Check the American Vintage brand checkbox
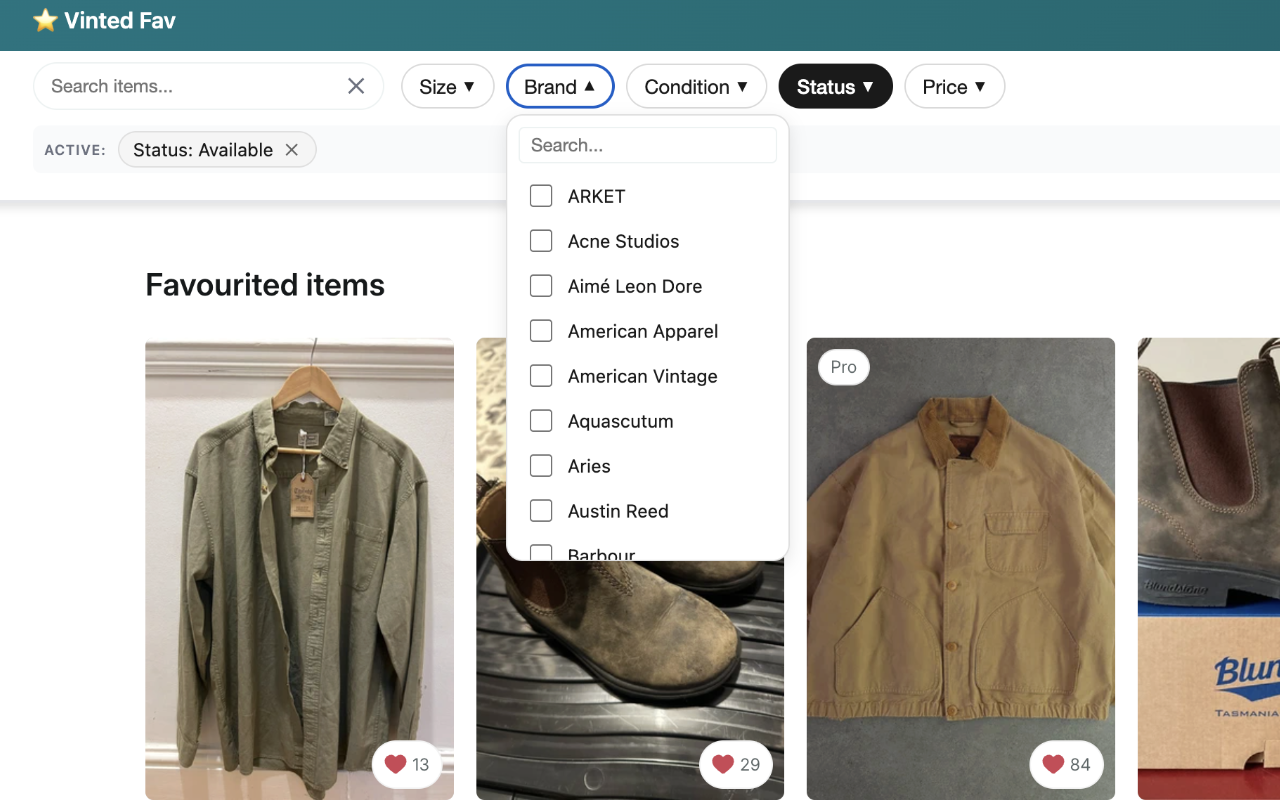Screen dimensions: 1280x800 pyautogui.click(x=541, y=376)
